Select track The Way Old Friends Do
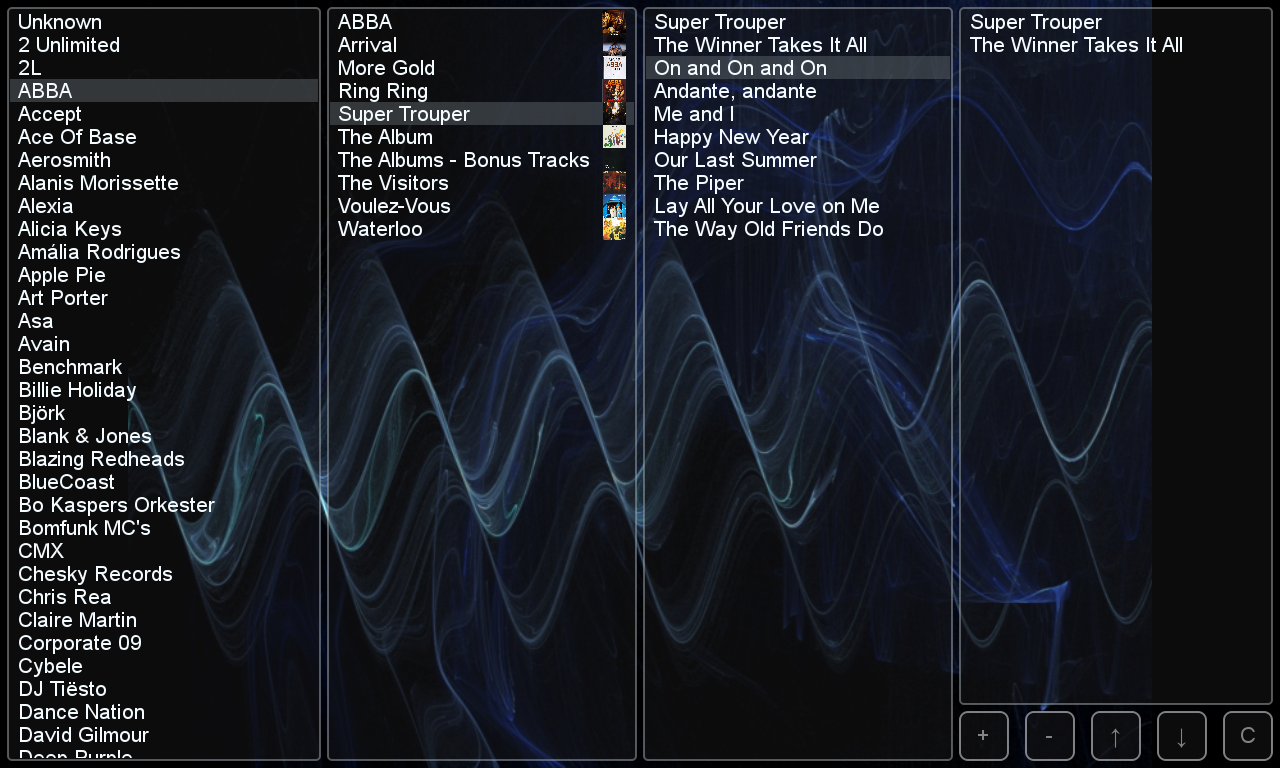The image size is (1280, 768). click(798, 229)
